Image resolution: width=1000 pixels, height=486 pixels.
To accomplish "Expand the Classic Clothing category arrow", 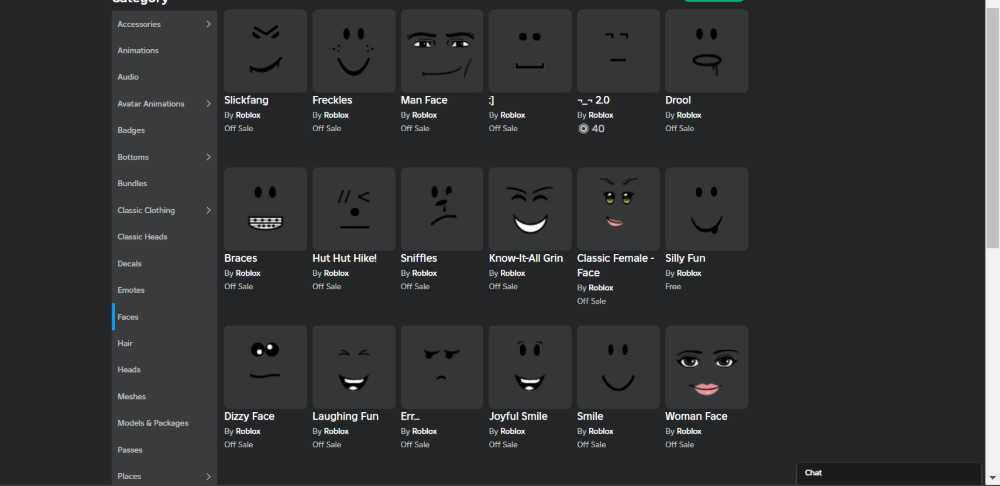I will [208, 210].
